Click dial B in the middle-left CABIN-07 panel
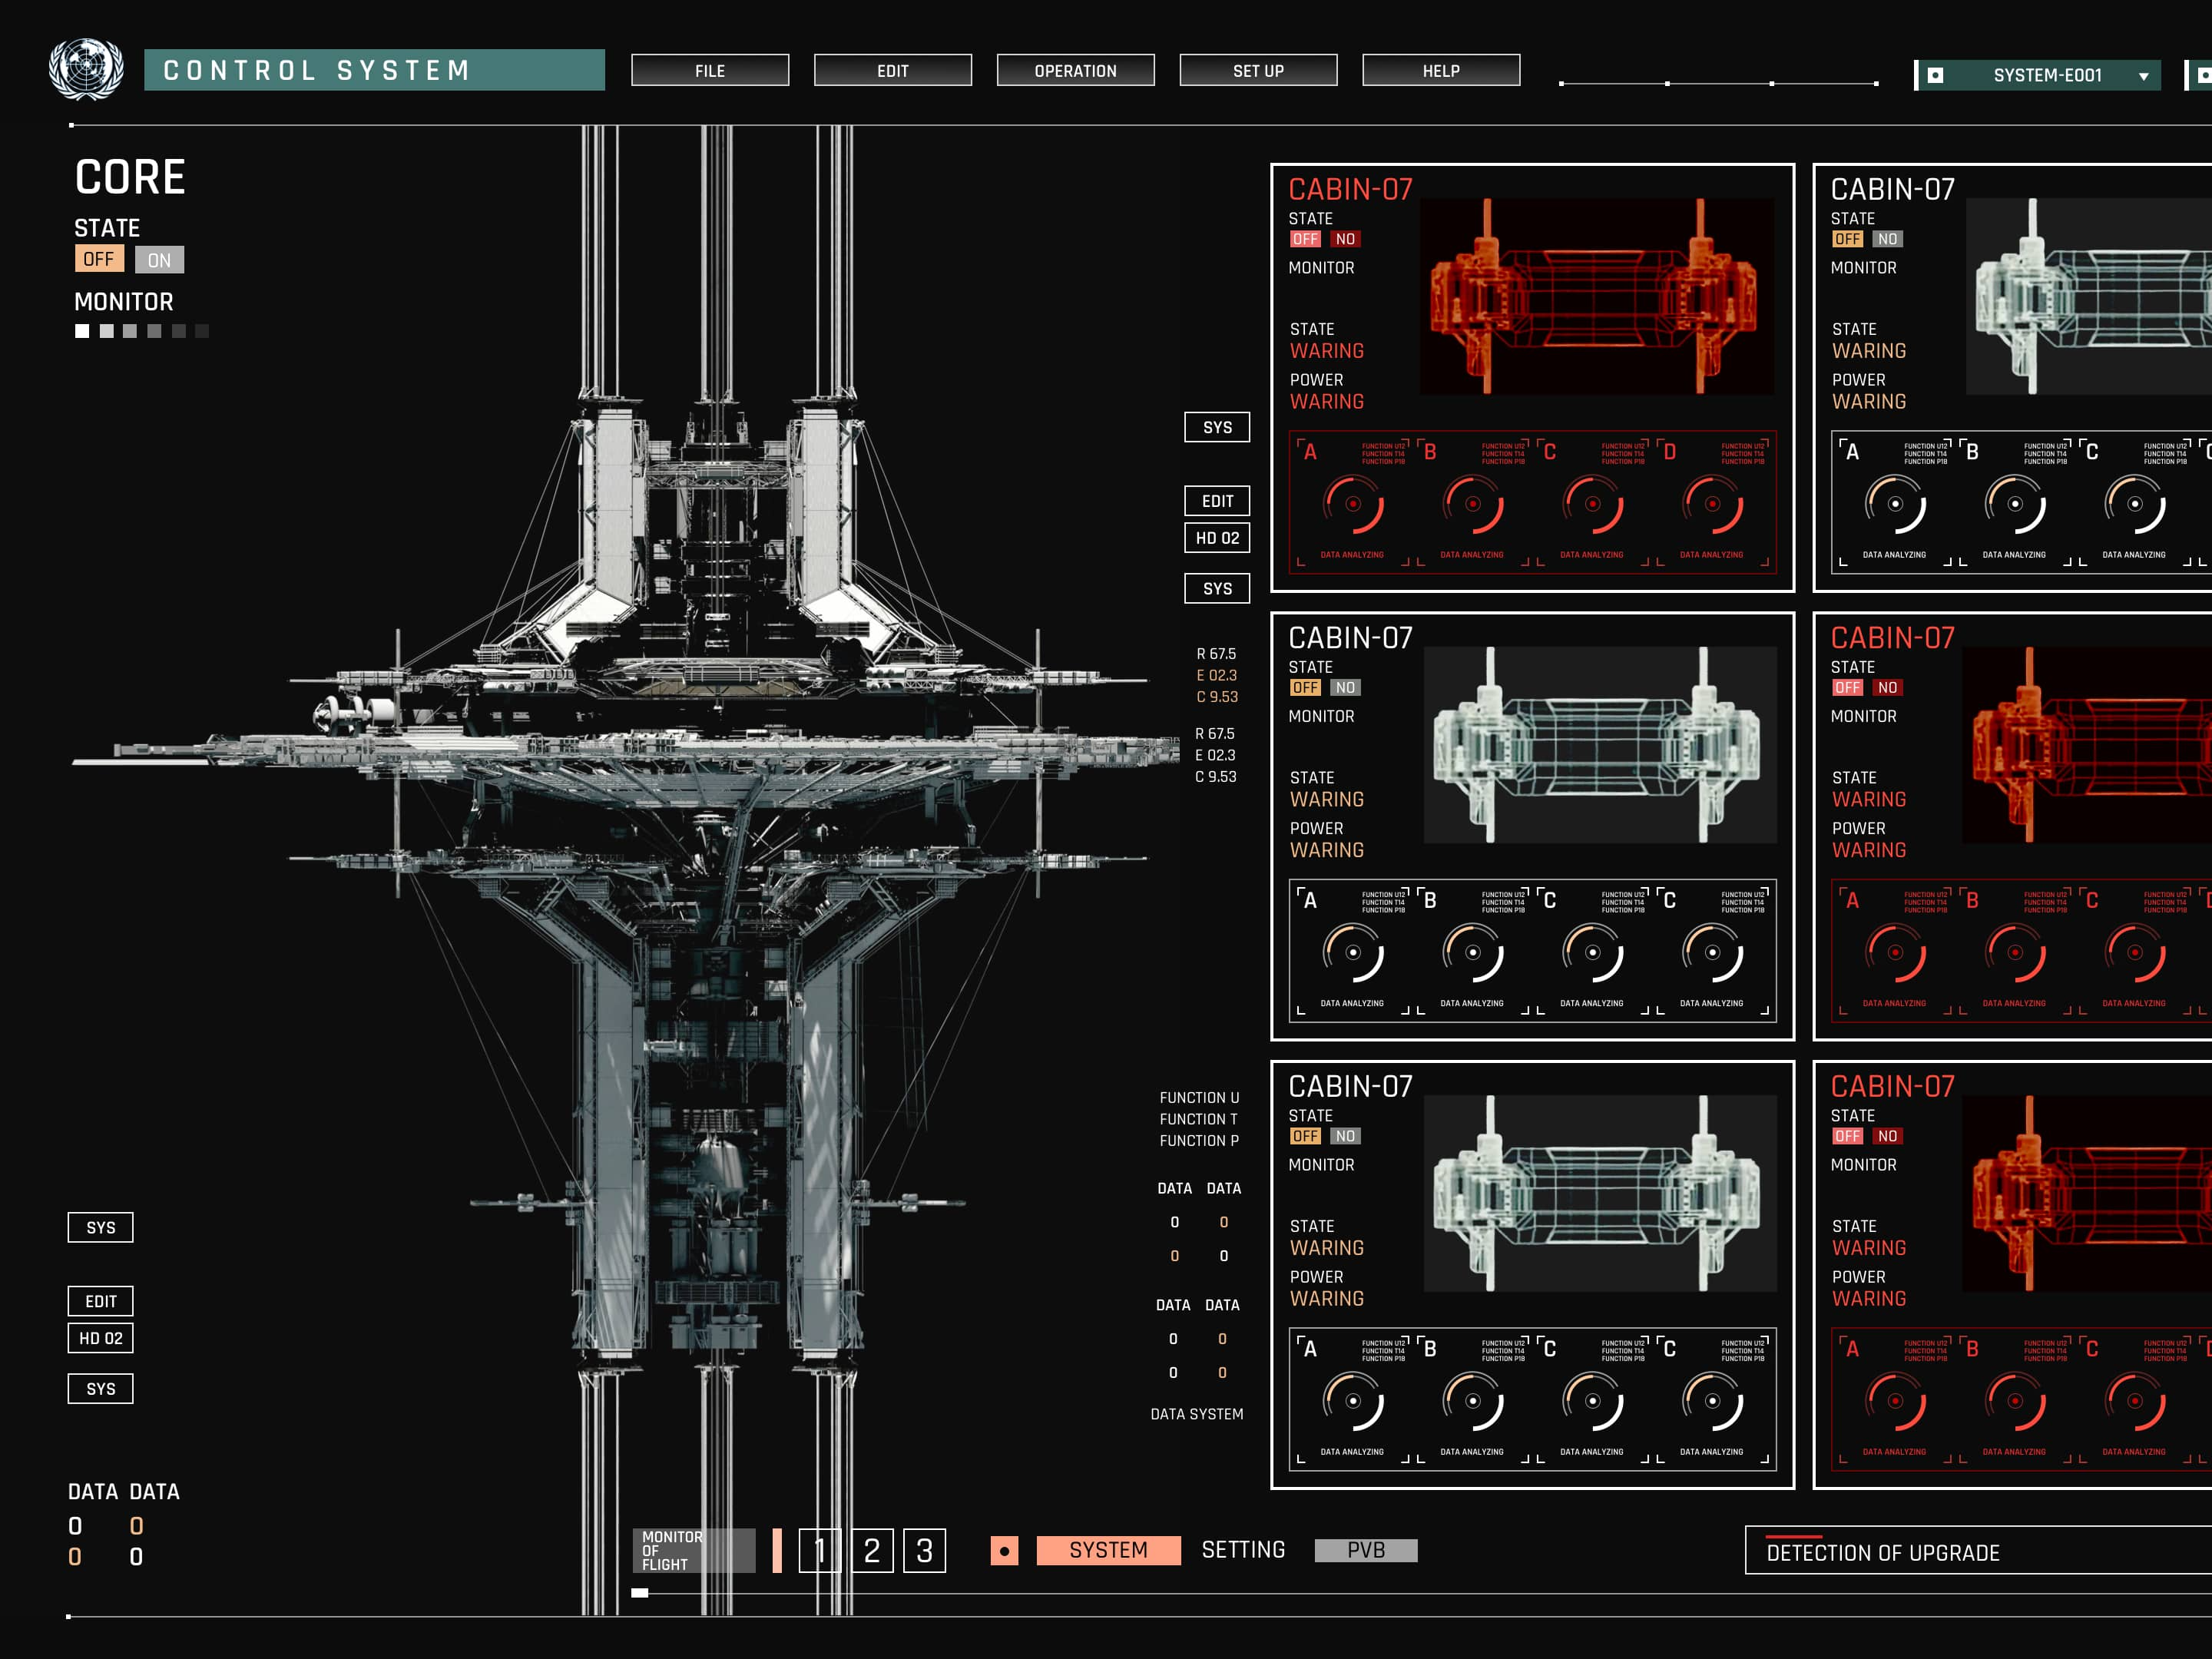 click(x=1472, y=952)
